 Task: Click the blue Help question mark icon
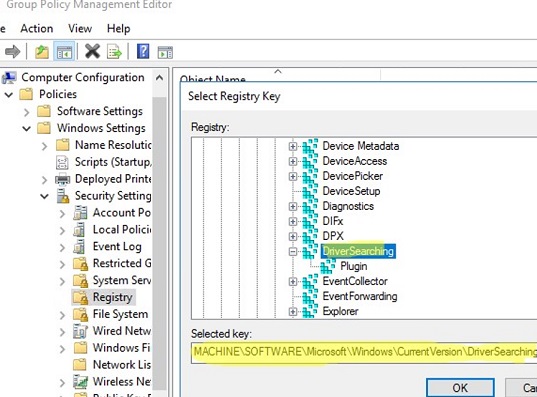click(143, 52)
